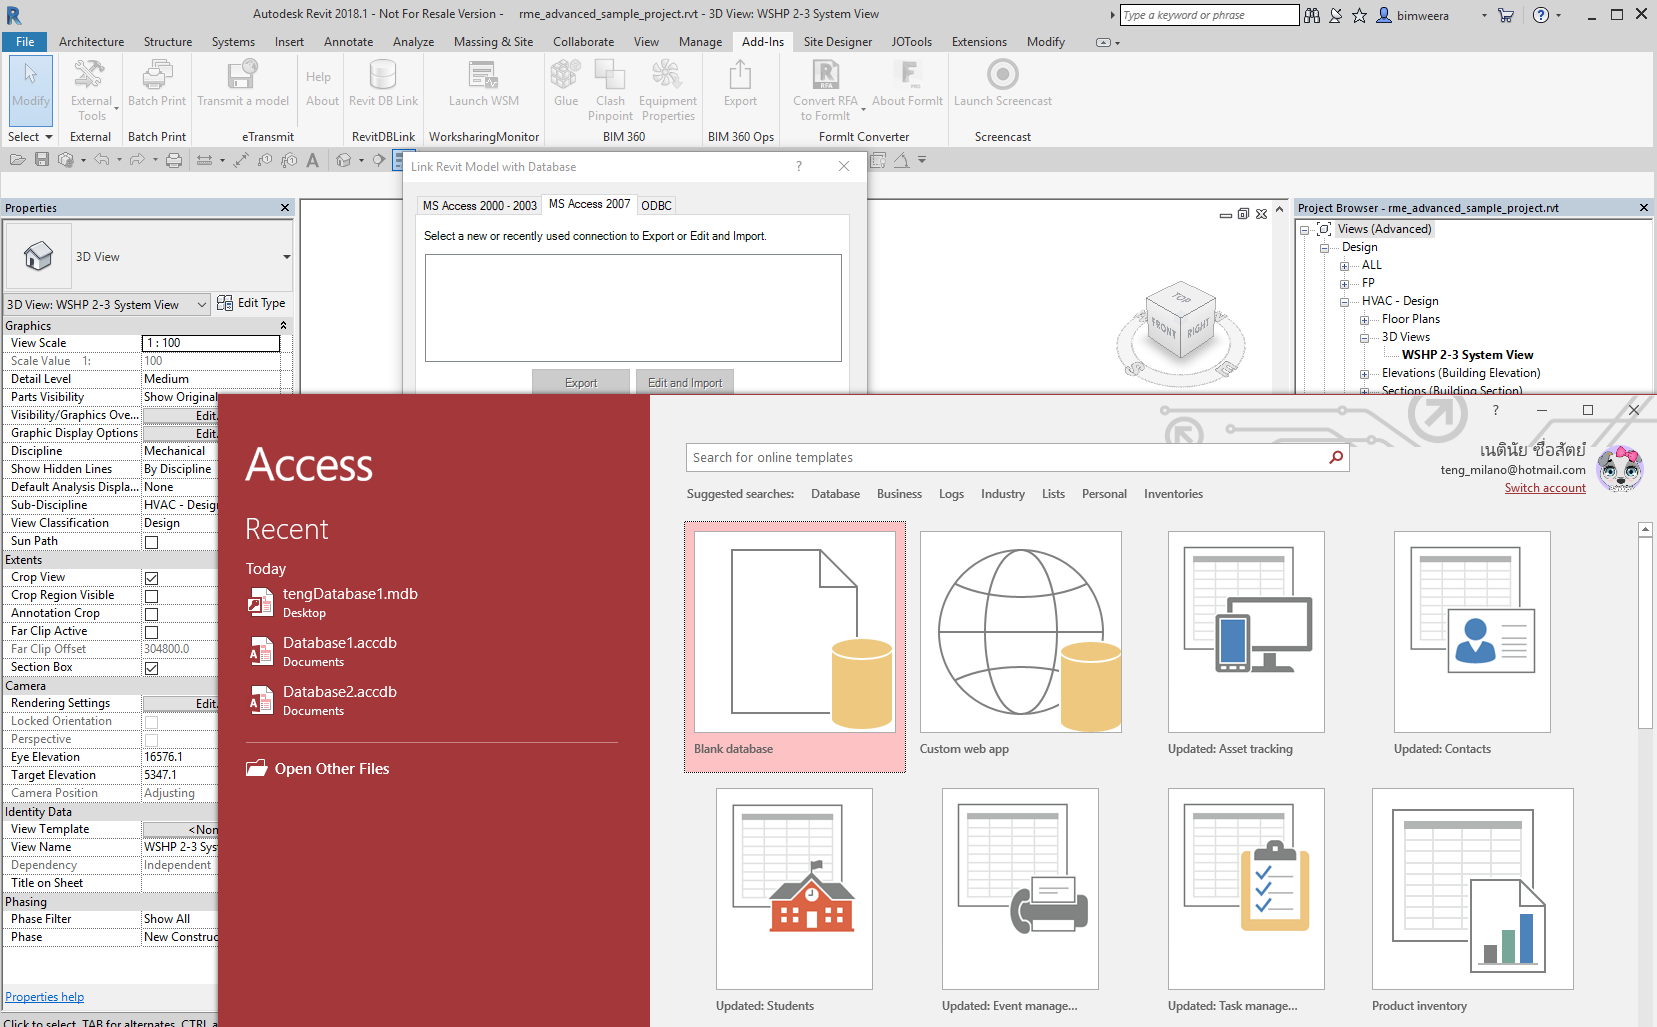Launch Batch Print add-in
1657x1027 pixels.
157,84
